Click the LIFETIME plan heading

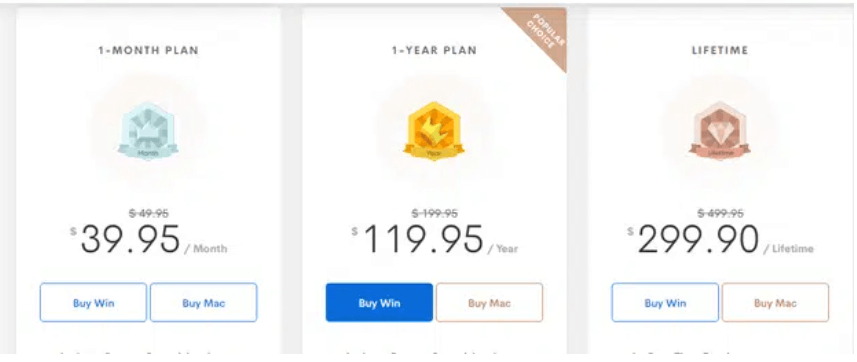click(x=720, y=50)
